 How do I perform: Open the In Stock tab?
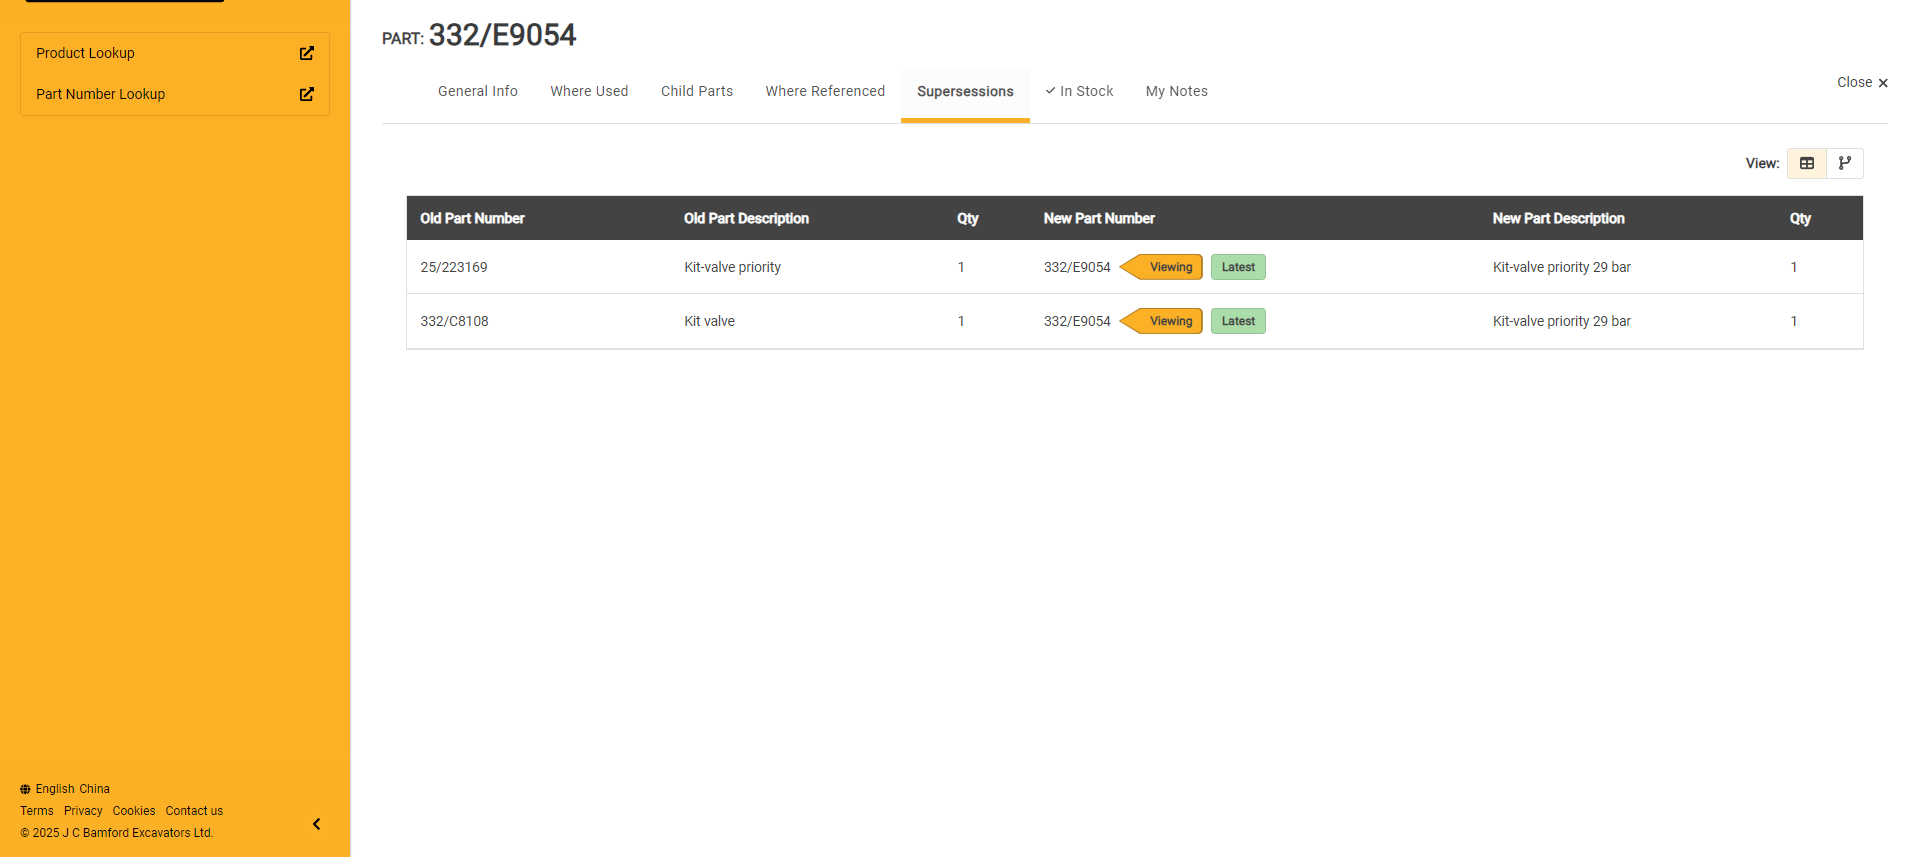[1079, 91]
